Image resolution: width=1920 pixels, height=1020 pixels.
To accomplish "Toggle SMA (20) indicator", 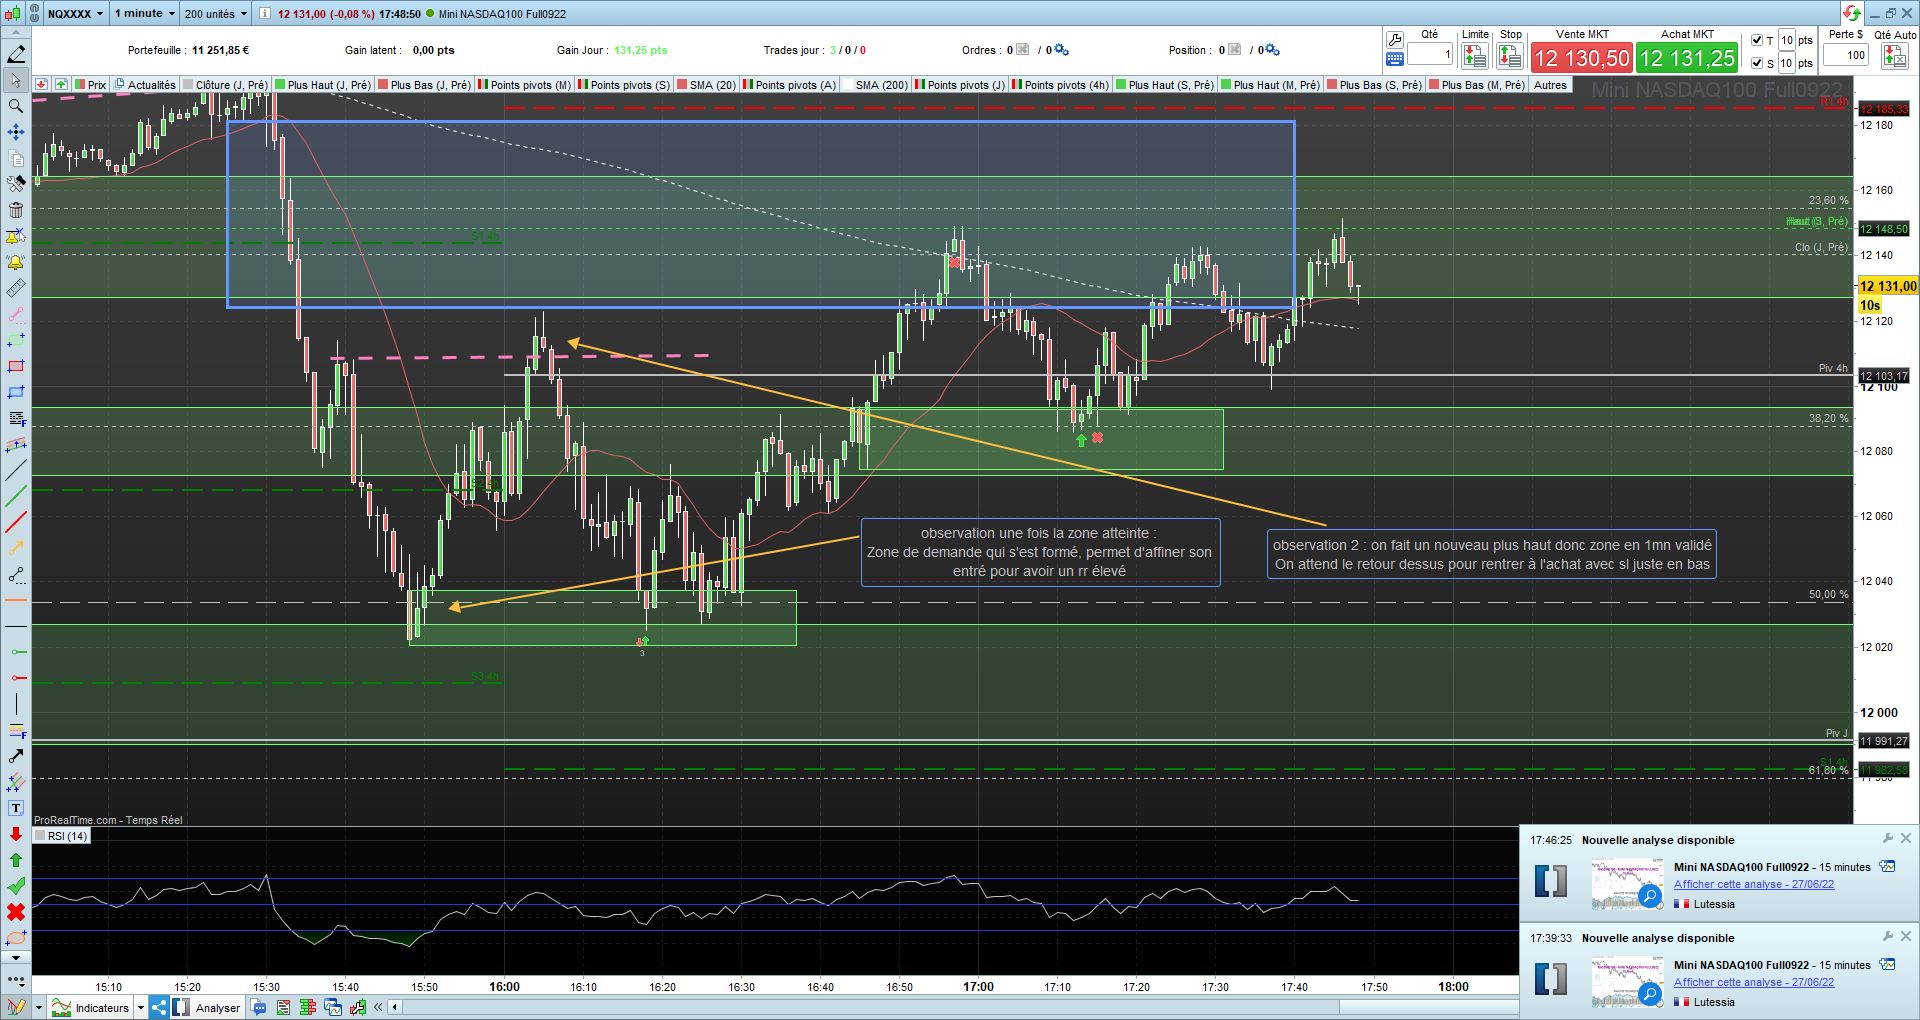I will (x=707, y=85).
